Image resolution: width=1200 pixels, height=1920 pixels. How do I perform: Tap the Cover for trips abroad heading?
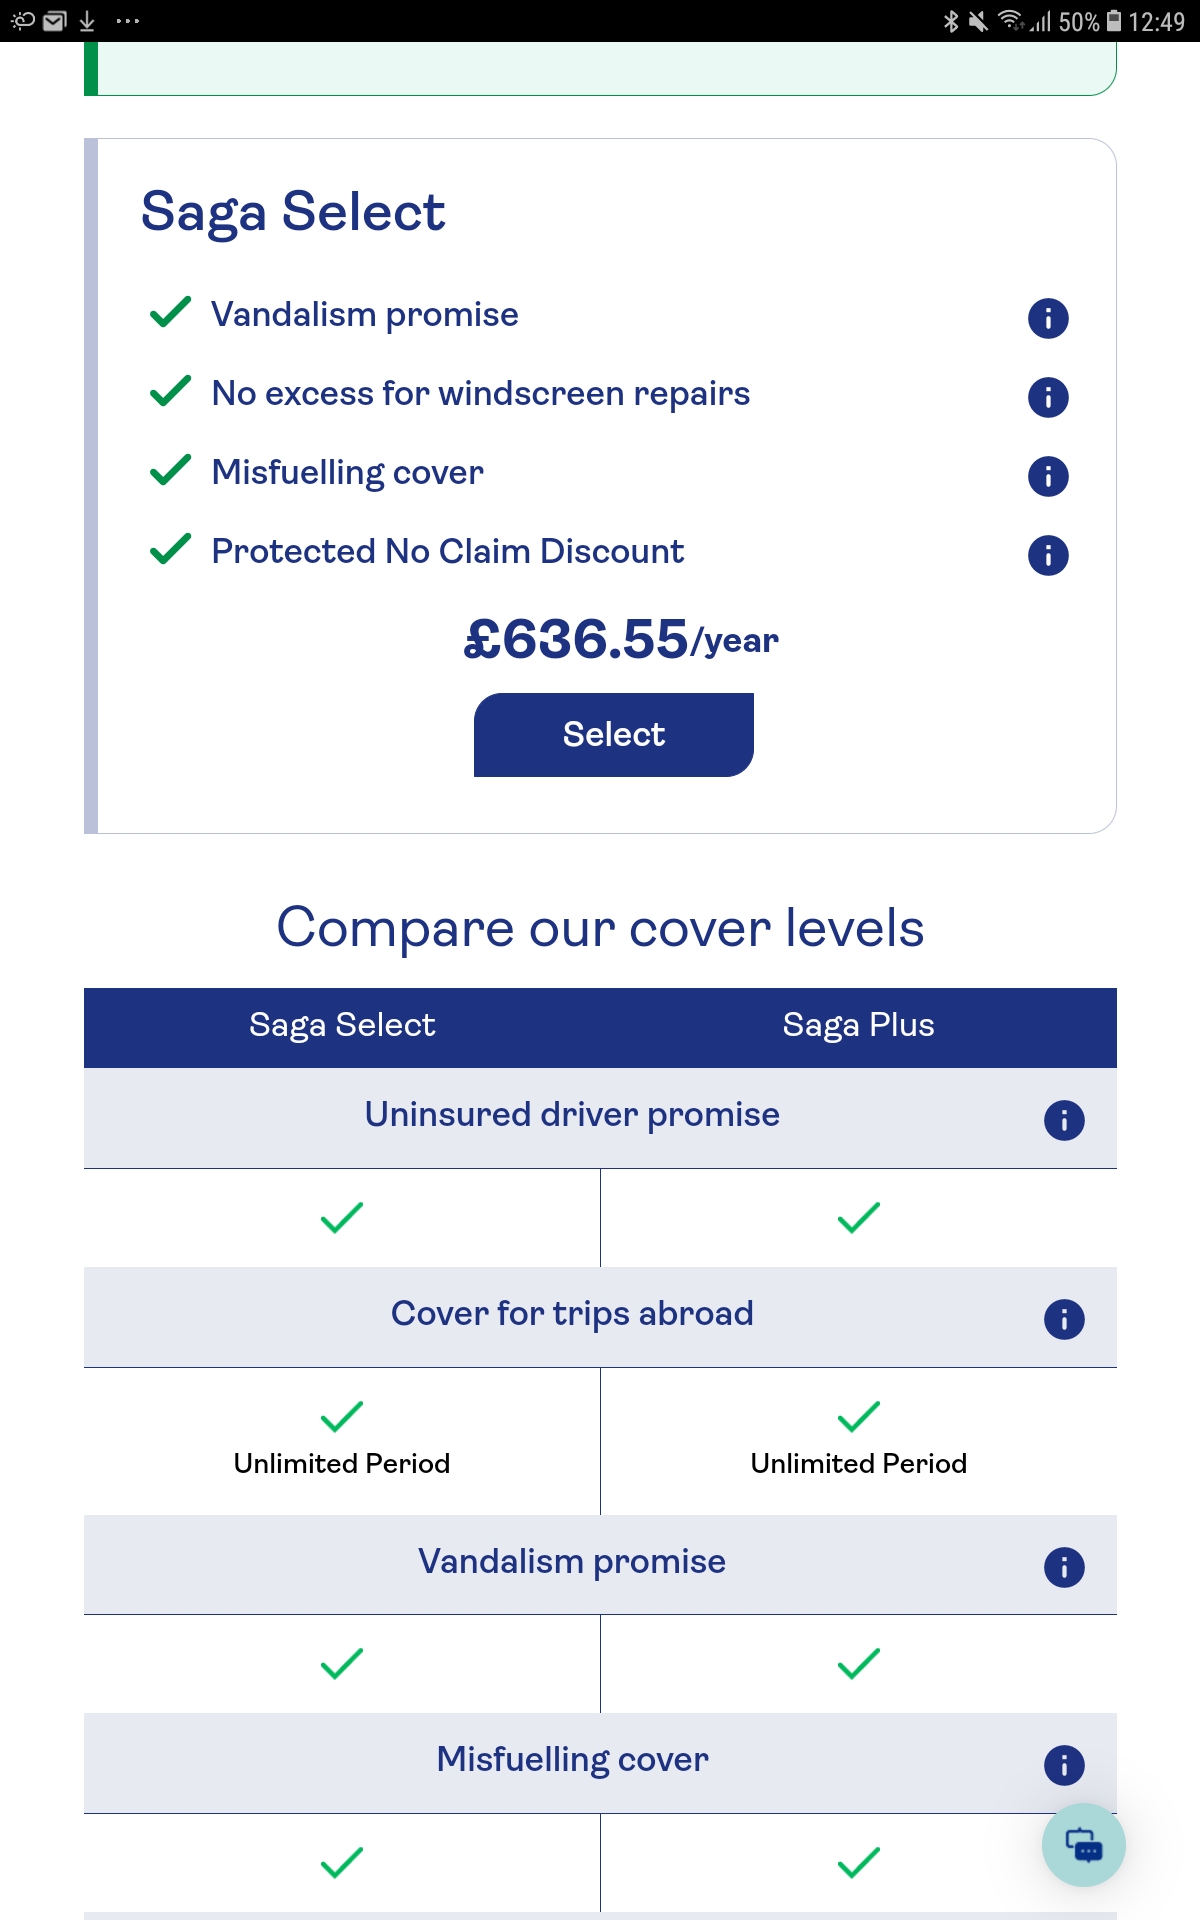coord(572,1314)
